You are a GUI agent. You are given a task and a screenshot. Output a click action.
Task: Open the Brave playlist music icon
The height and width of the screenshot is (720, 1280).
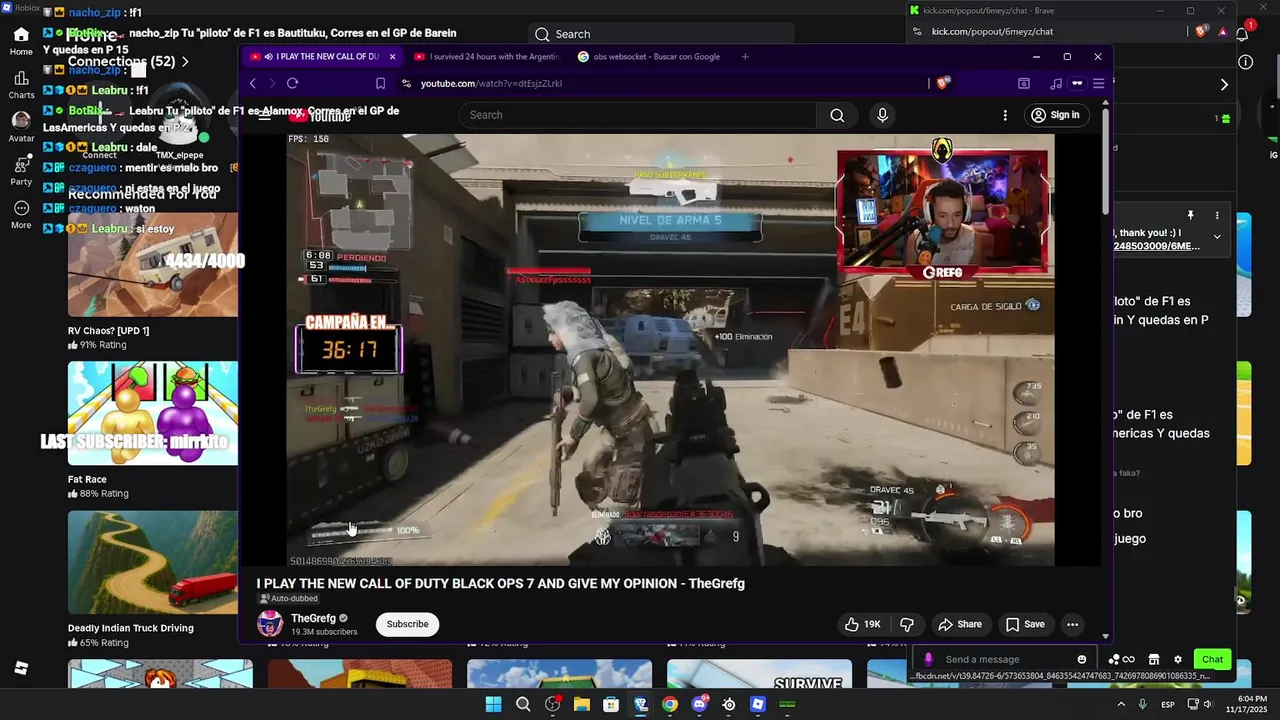[x=1056, y=84]
